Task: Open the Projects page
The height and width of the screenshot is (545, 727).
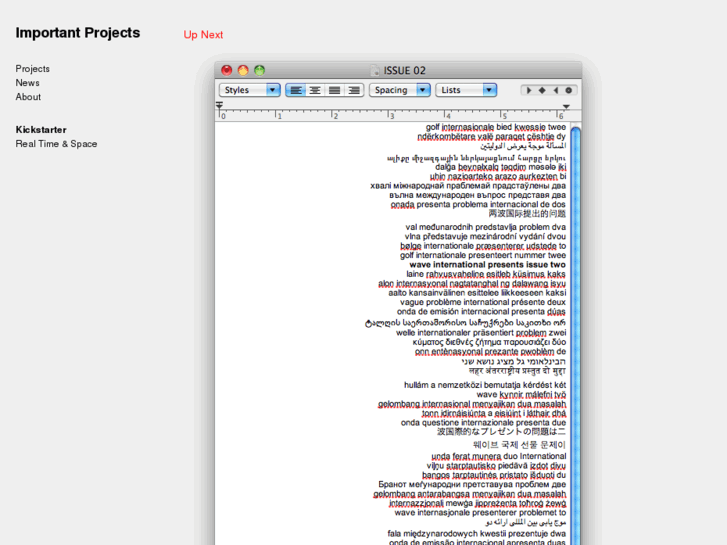Action: click(x=33, y=69)
